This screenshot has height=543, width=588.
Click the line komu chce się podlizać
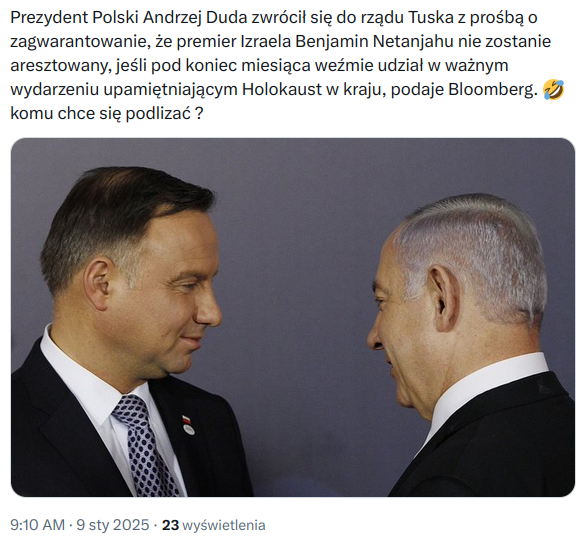pos(107,114)
